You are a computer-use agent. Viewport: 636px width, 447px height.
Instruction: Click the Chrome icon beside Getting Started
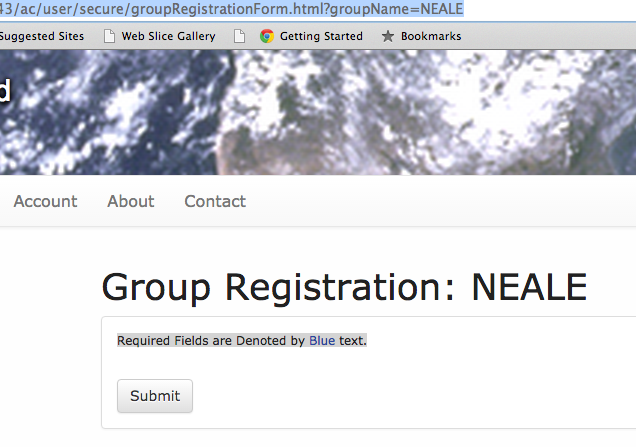coord(267,36)
